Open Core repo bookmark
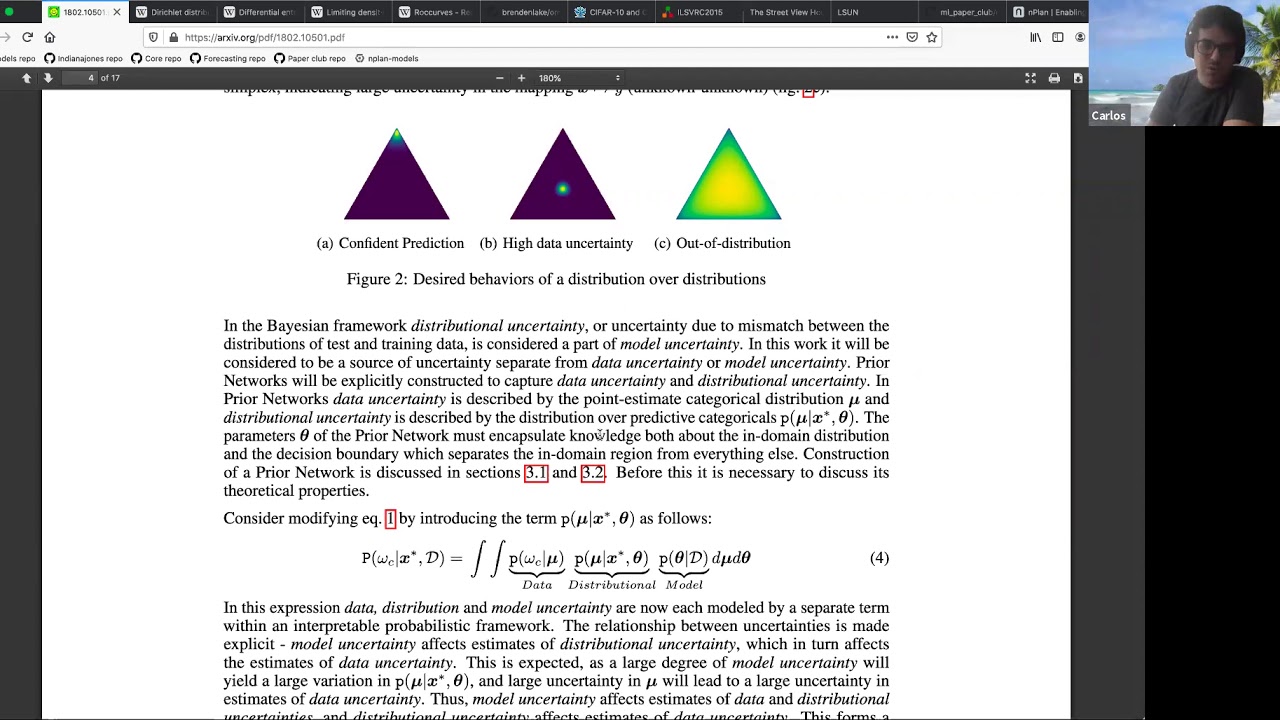This screenshot has width=1280, height=720. 156,58
